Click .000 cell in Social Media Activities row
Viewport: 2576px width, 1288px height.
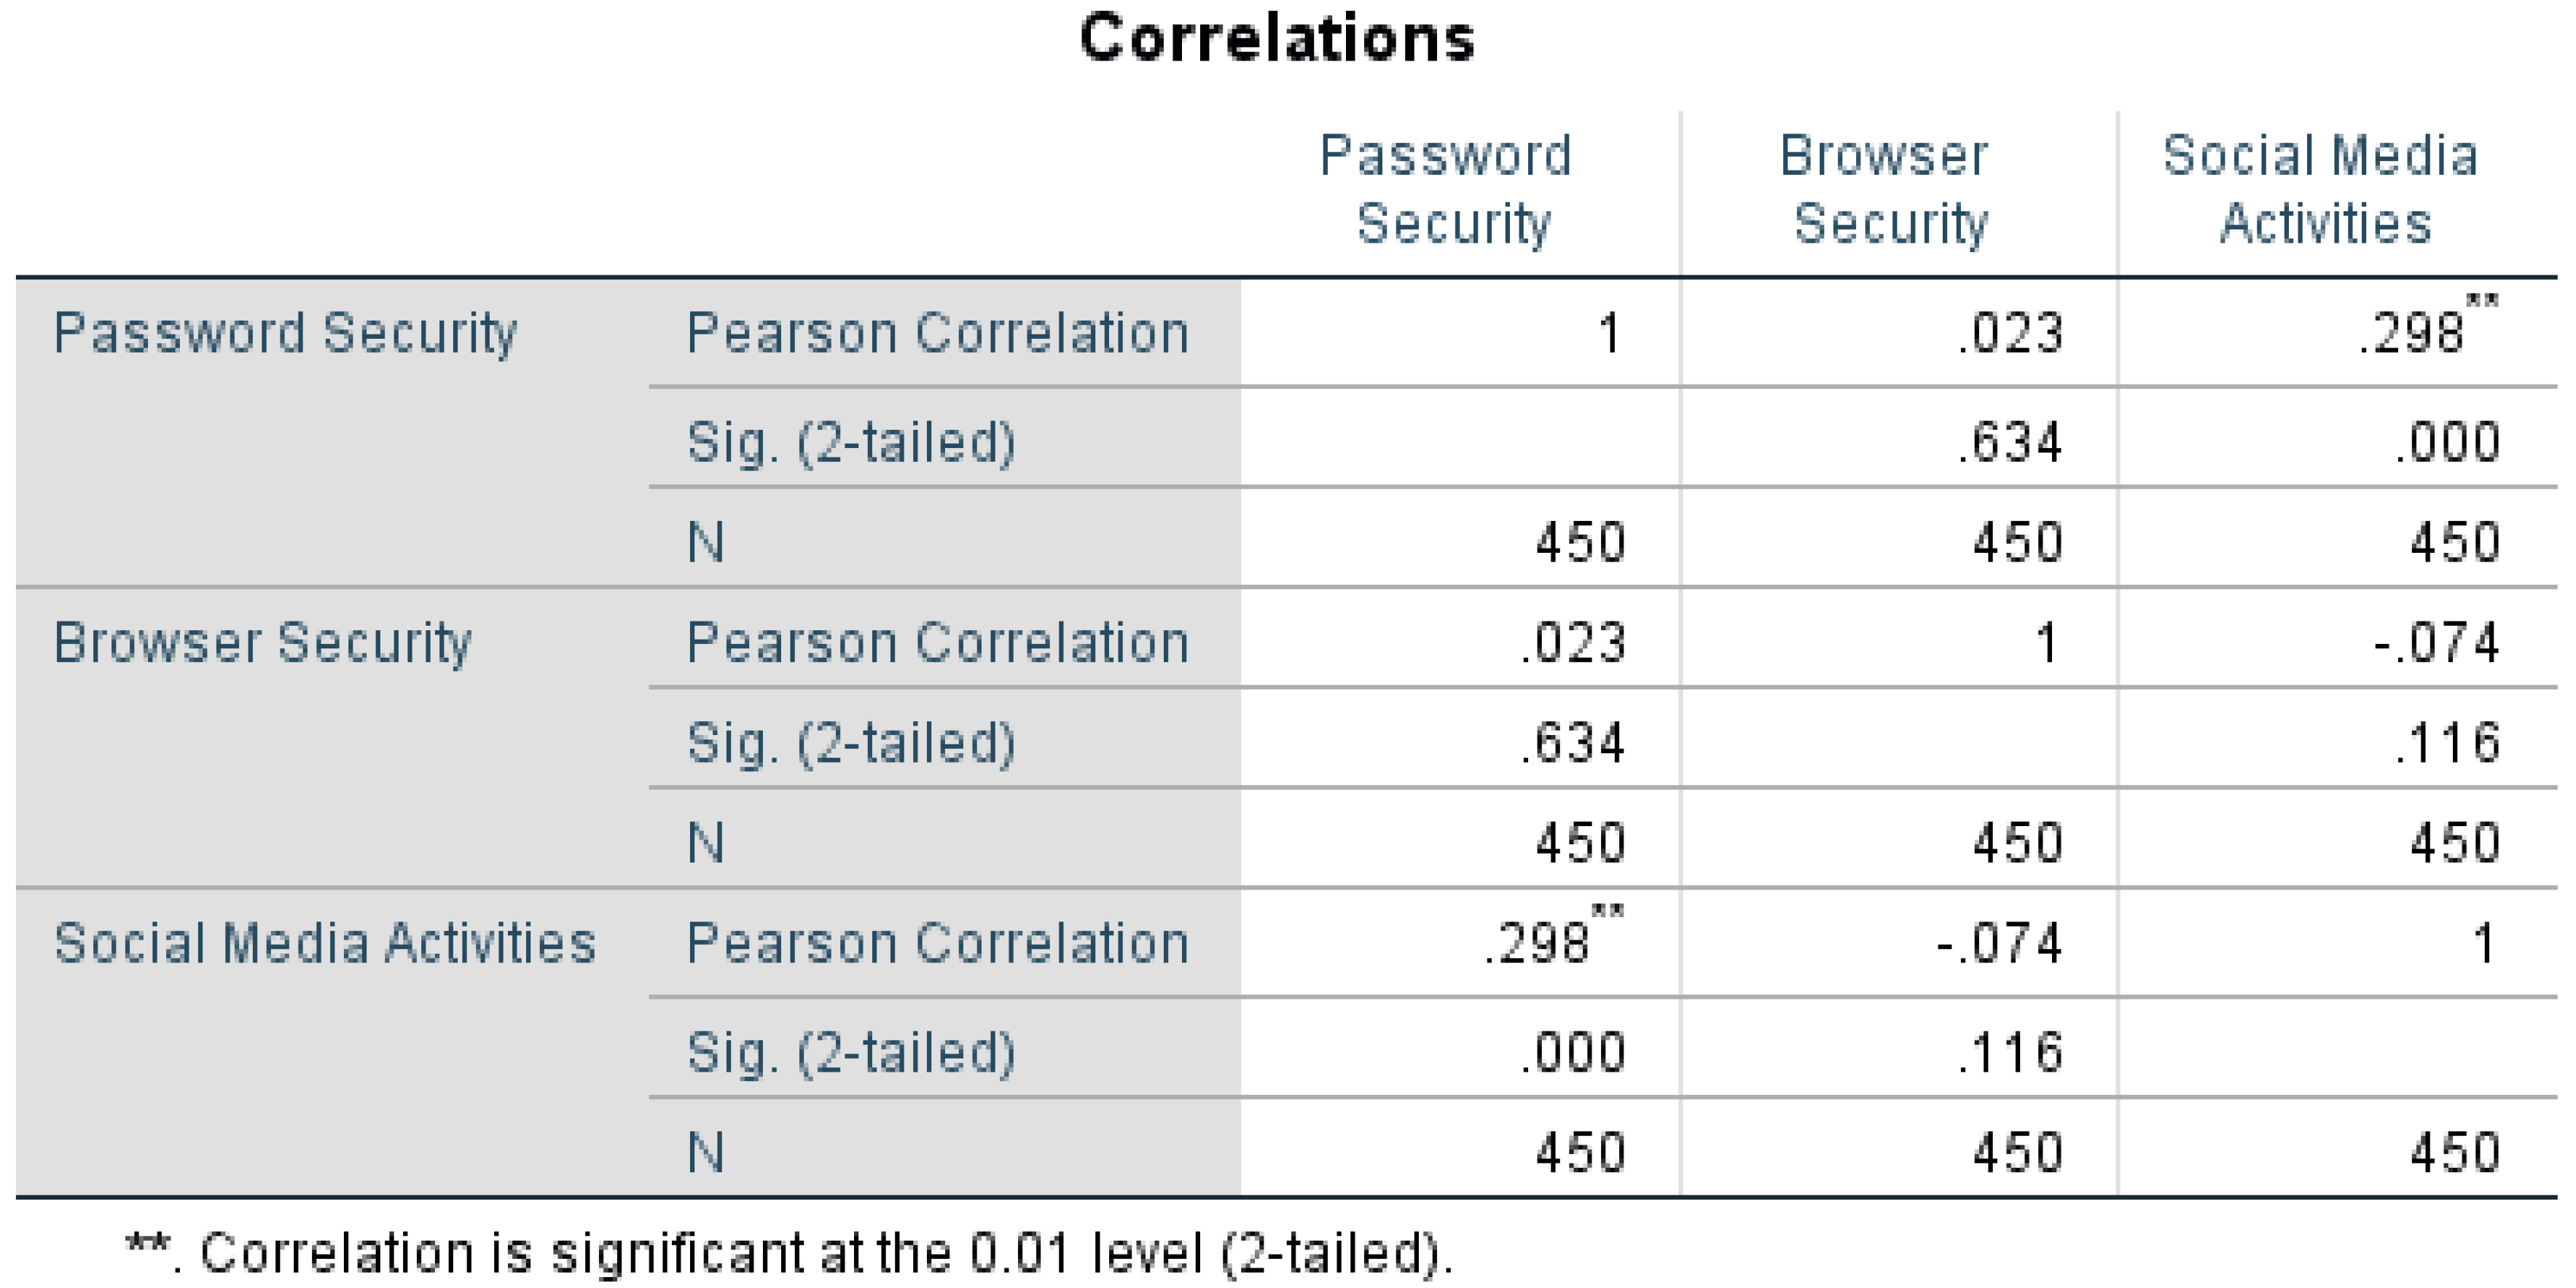(1573, 1052)
